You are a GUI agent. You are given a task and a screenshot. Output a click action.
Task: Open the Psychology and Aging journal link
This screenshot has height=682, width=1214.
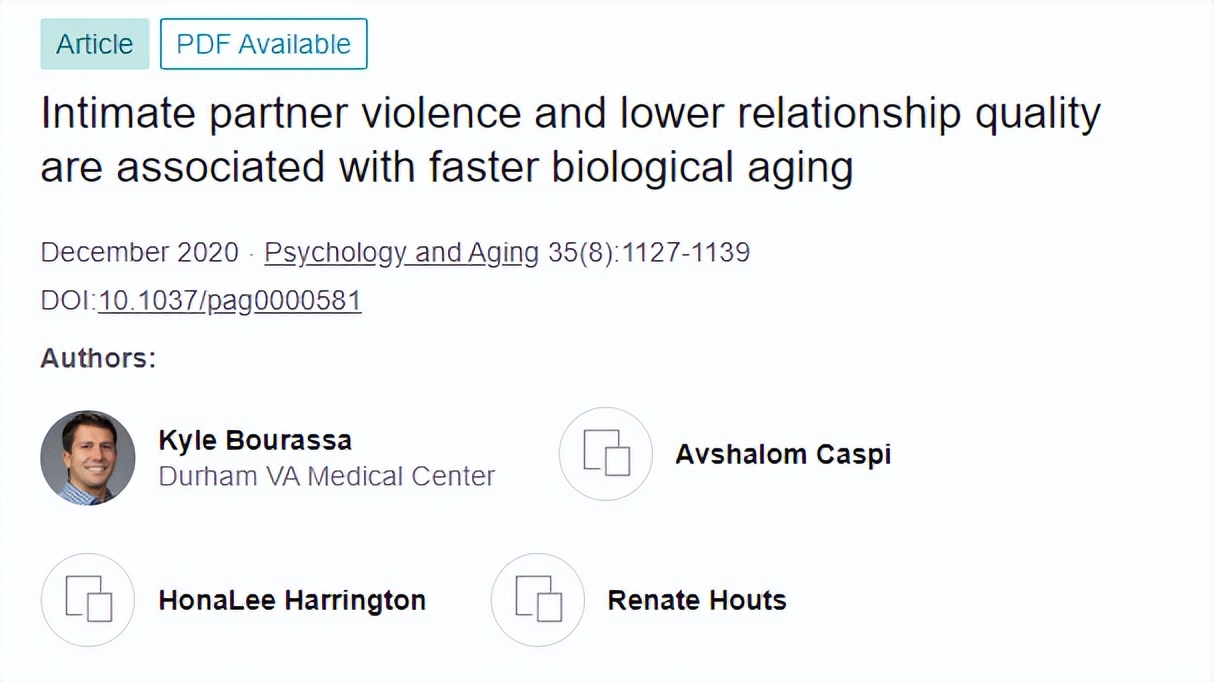(x=401, y=252)
